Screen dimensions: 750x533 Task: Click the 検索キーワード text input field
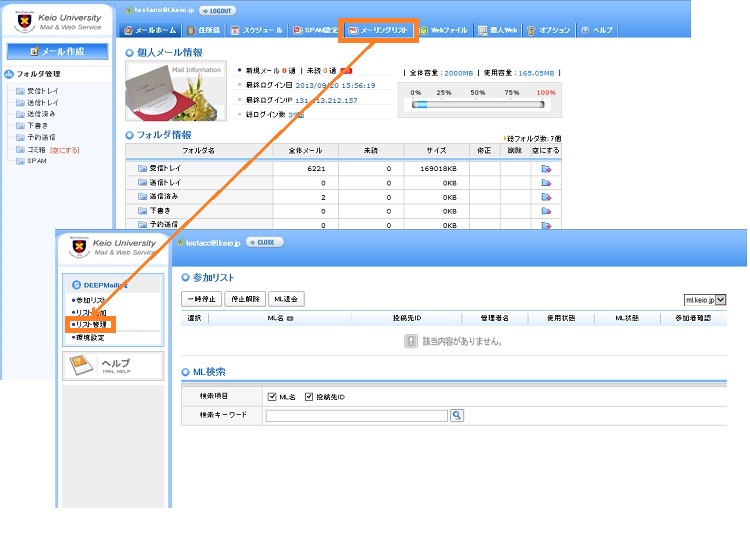(356, 415)
